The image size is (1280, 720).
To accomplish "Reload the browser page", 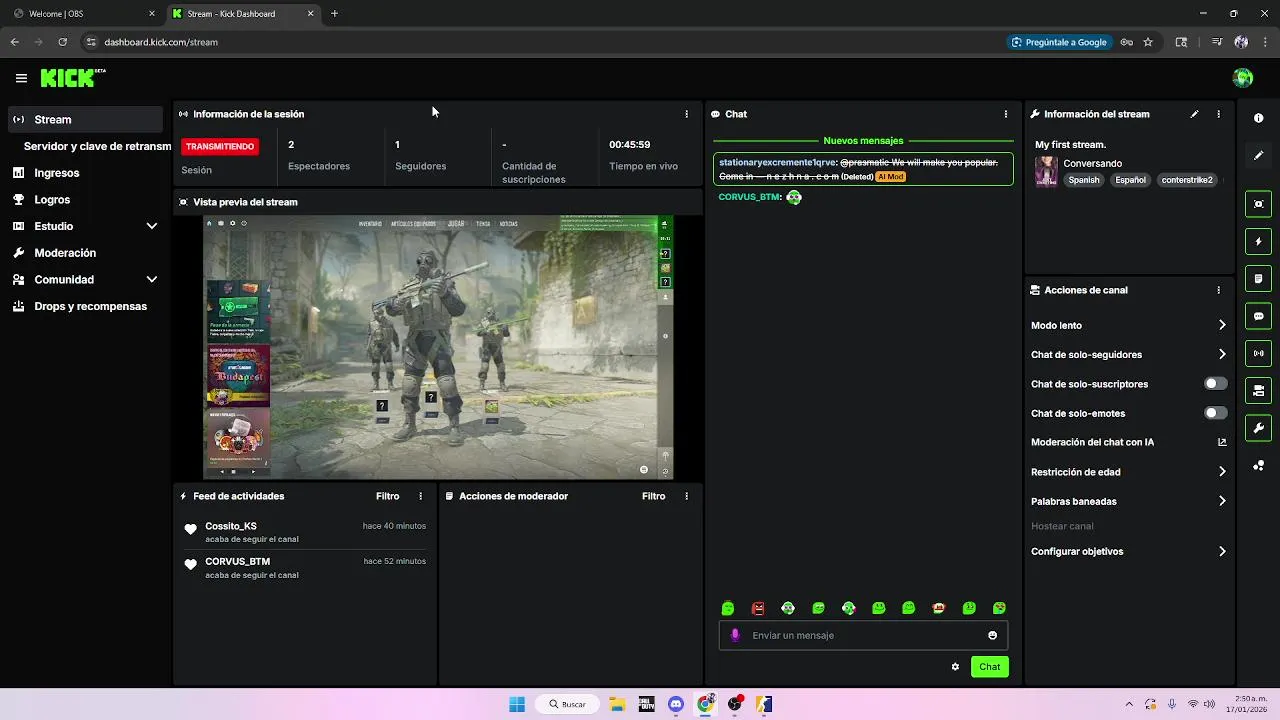I will coord(63,42).
